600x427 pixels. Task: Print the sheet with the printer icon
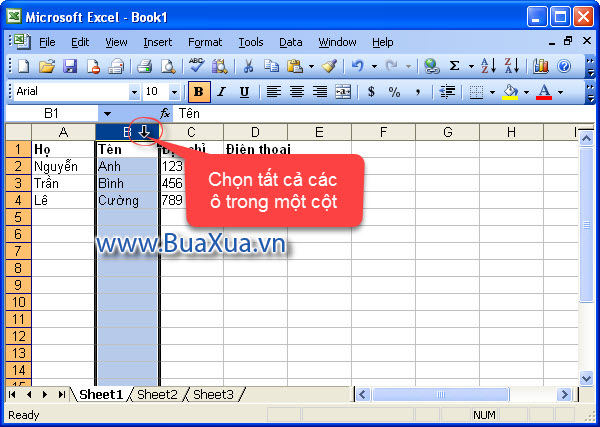coord(145,67)
